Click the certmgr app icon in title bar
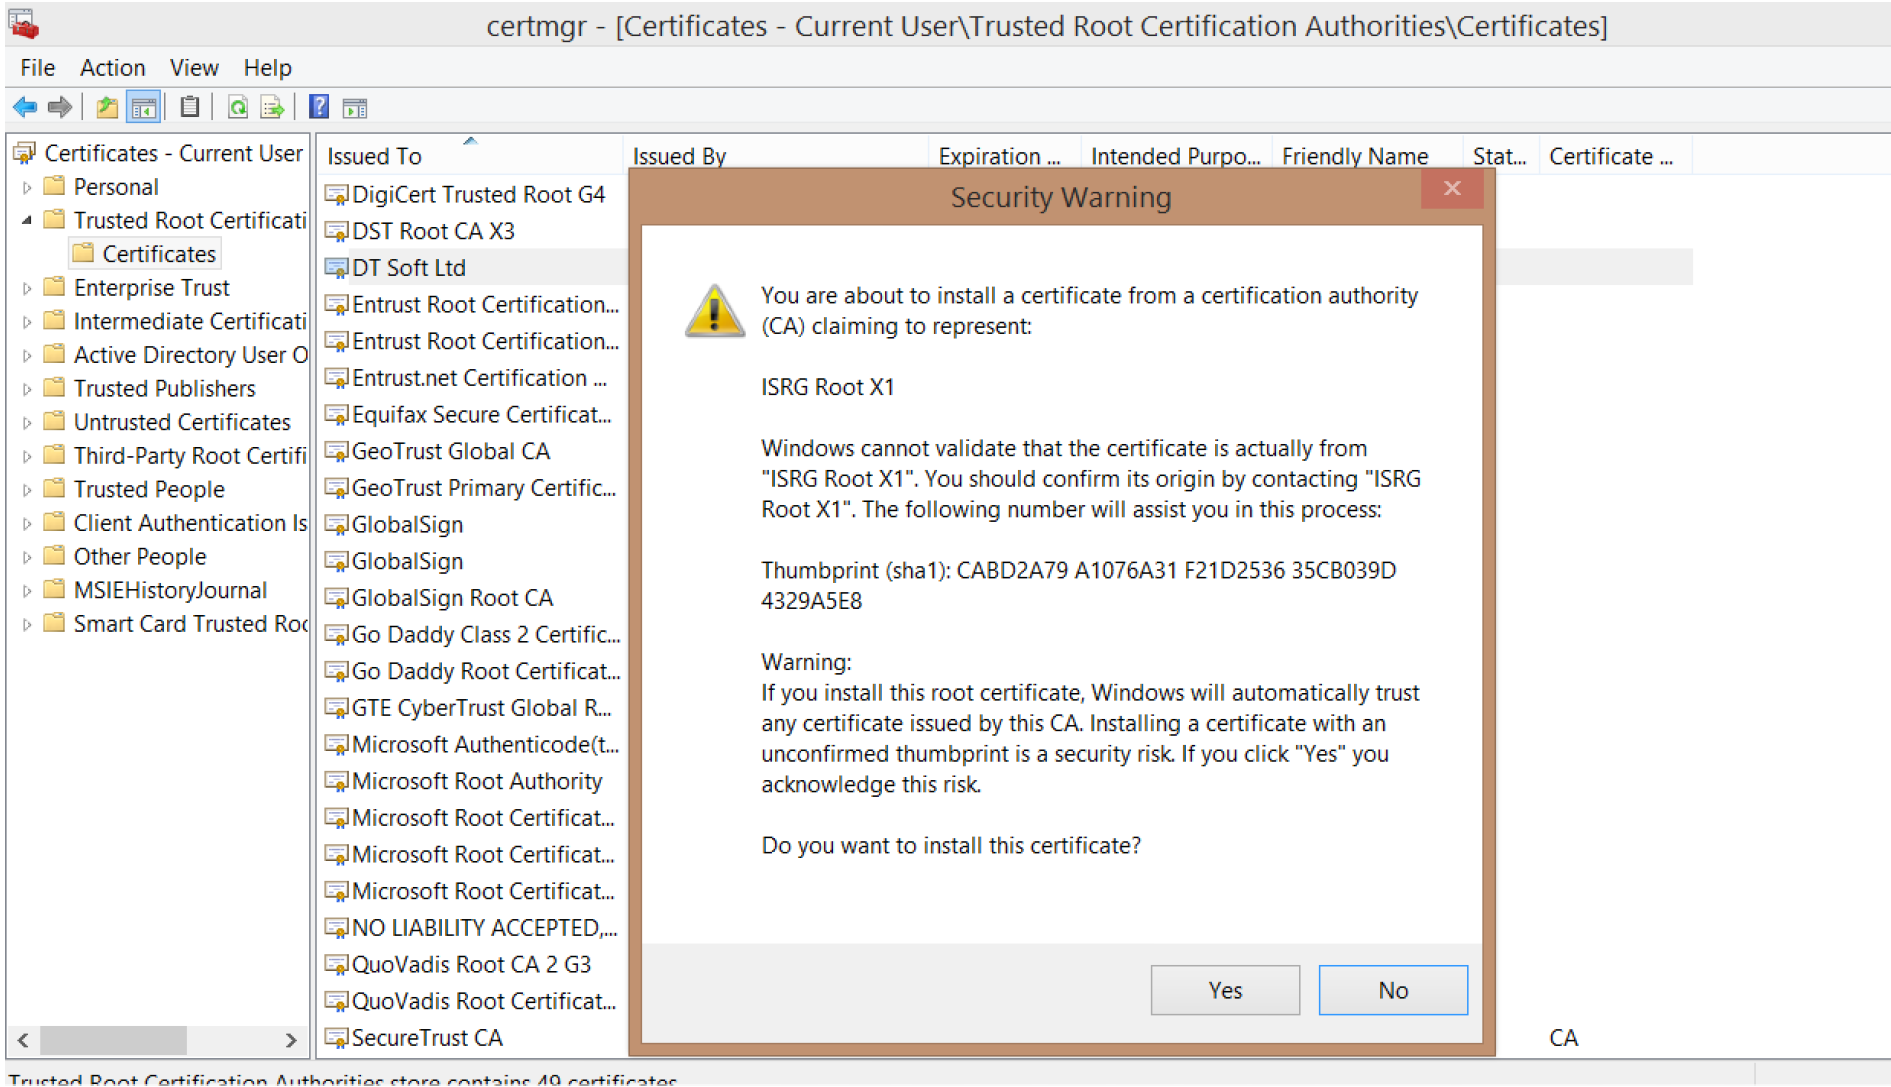 (24, 24)
